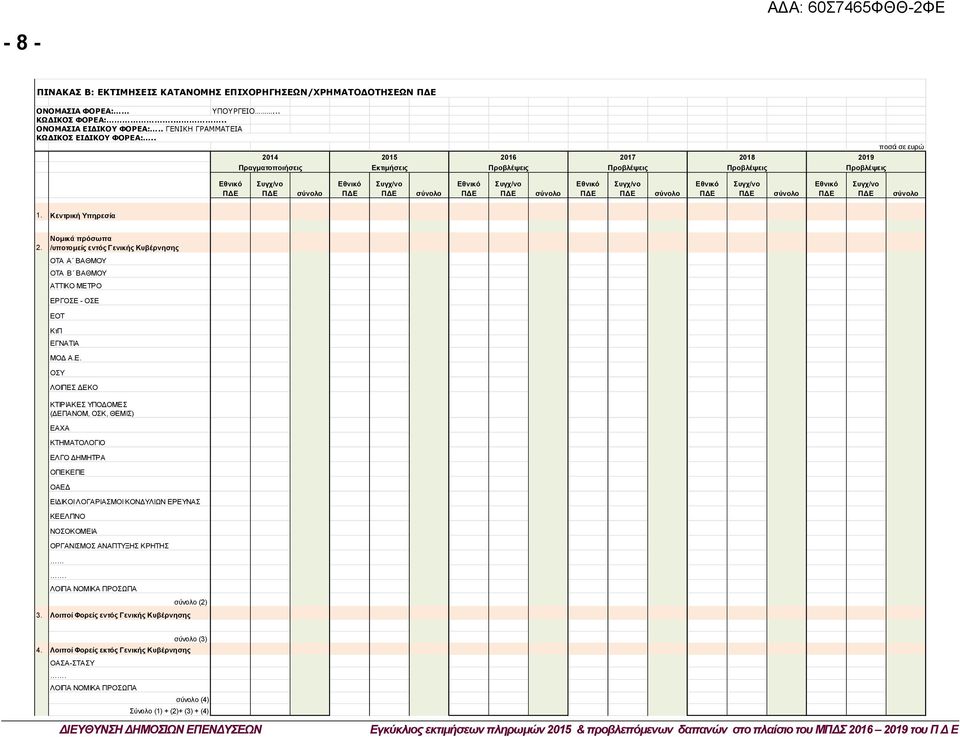Select the 'ΟΣΥ' row label
This screenshot has width=960, height=737.
point(58,373)
